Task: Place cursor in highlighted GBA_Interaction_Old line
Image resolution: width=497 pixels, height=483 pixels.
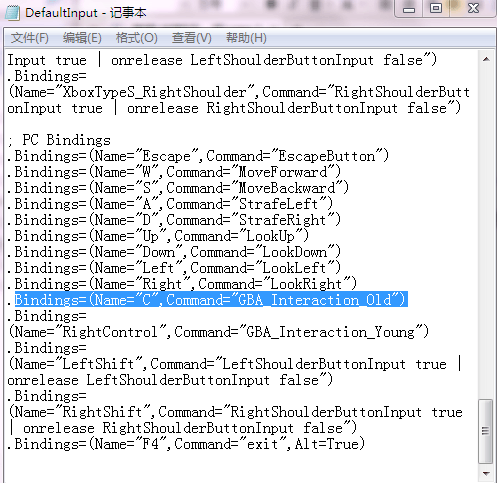Action: click(211, 300)
